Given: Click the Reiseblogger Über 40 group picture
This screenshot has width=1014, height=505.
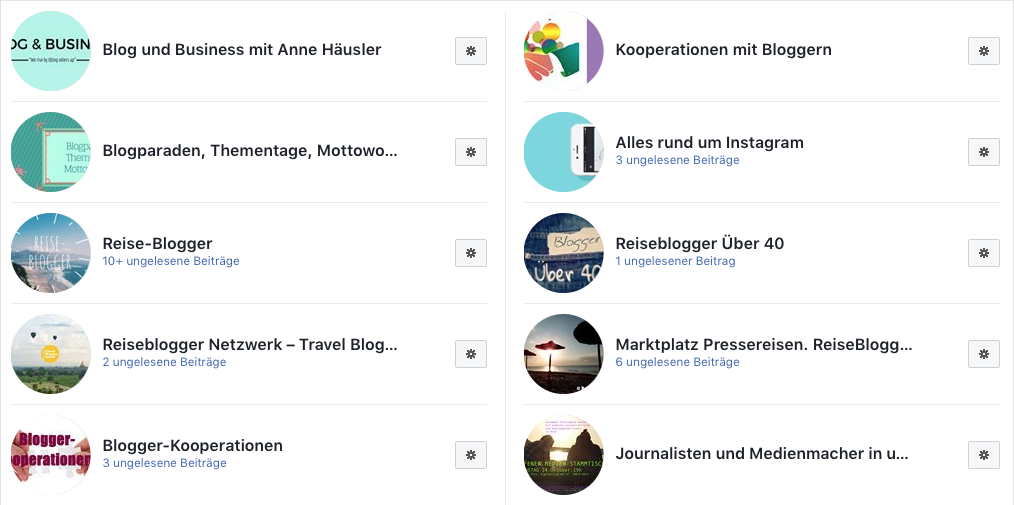Looking at the screenshot, I should tap(564, 253).
